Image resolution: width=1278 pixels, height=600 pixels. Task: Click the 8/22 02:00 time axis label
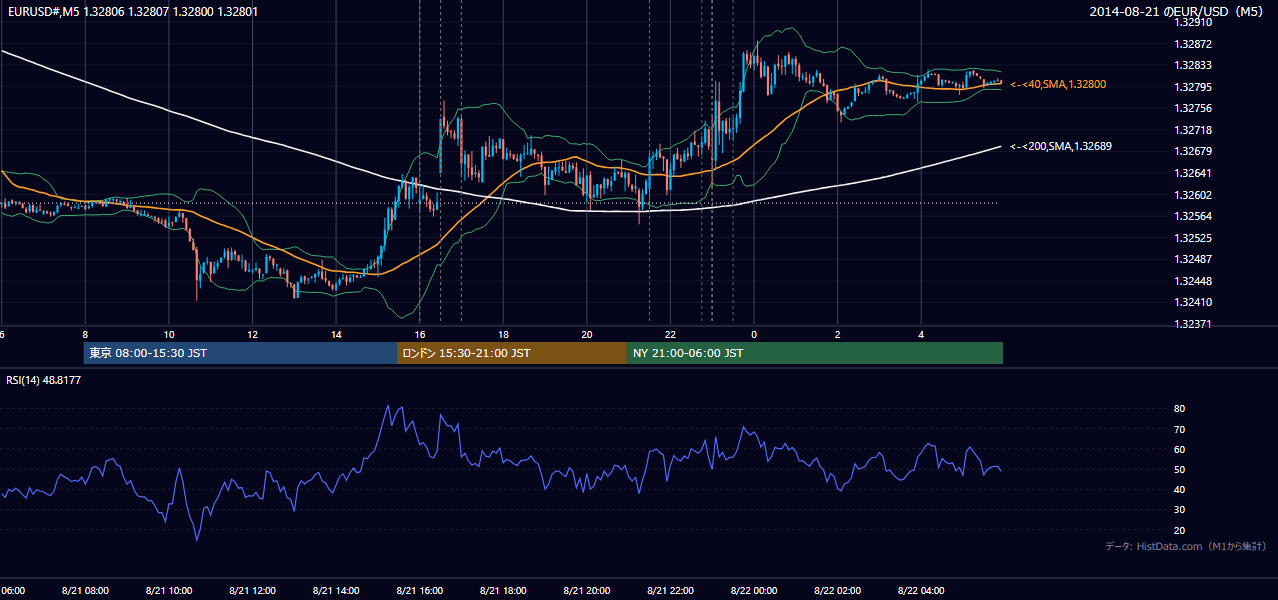tap(837, 590)
